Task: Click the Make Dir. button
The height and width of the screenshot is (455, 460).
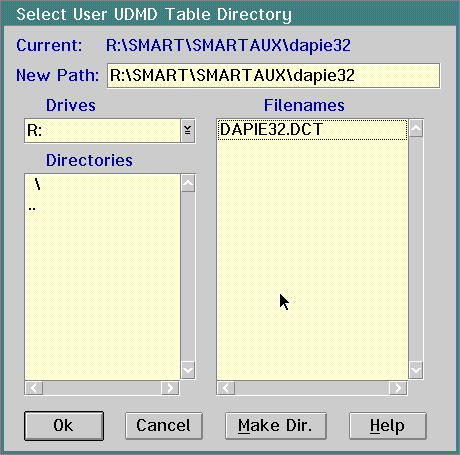Action: (x=276, y=426)
